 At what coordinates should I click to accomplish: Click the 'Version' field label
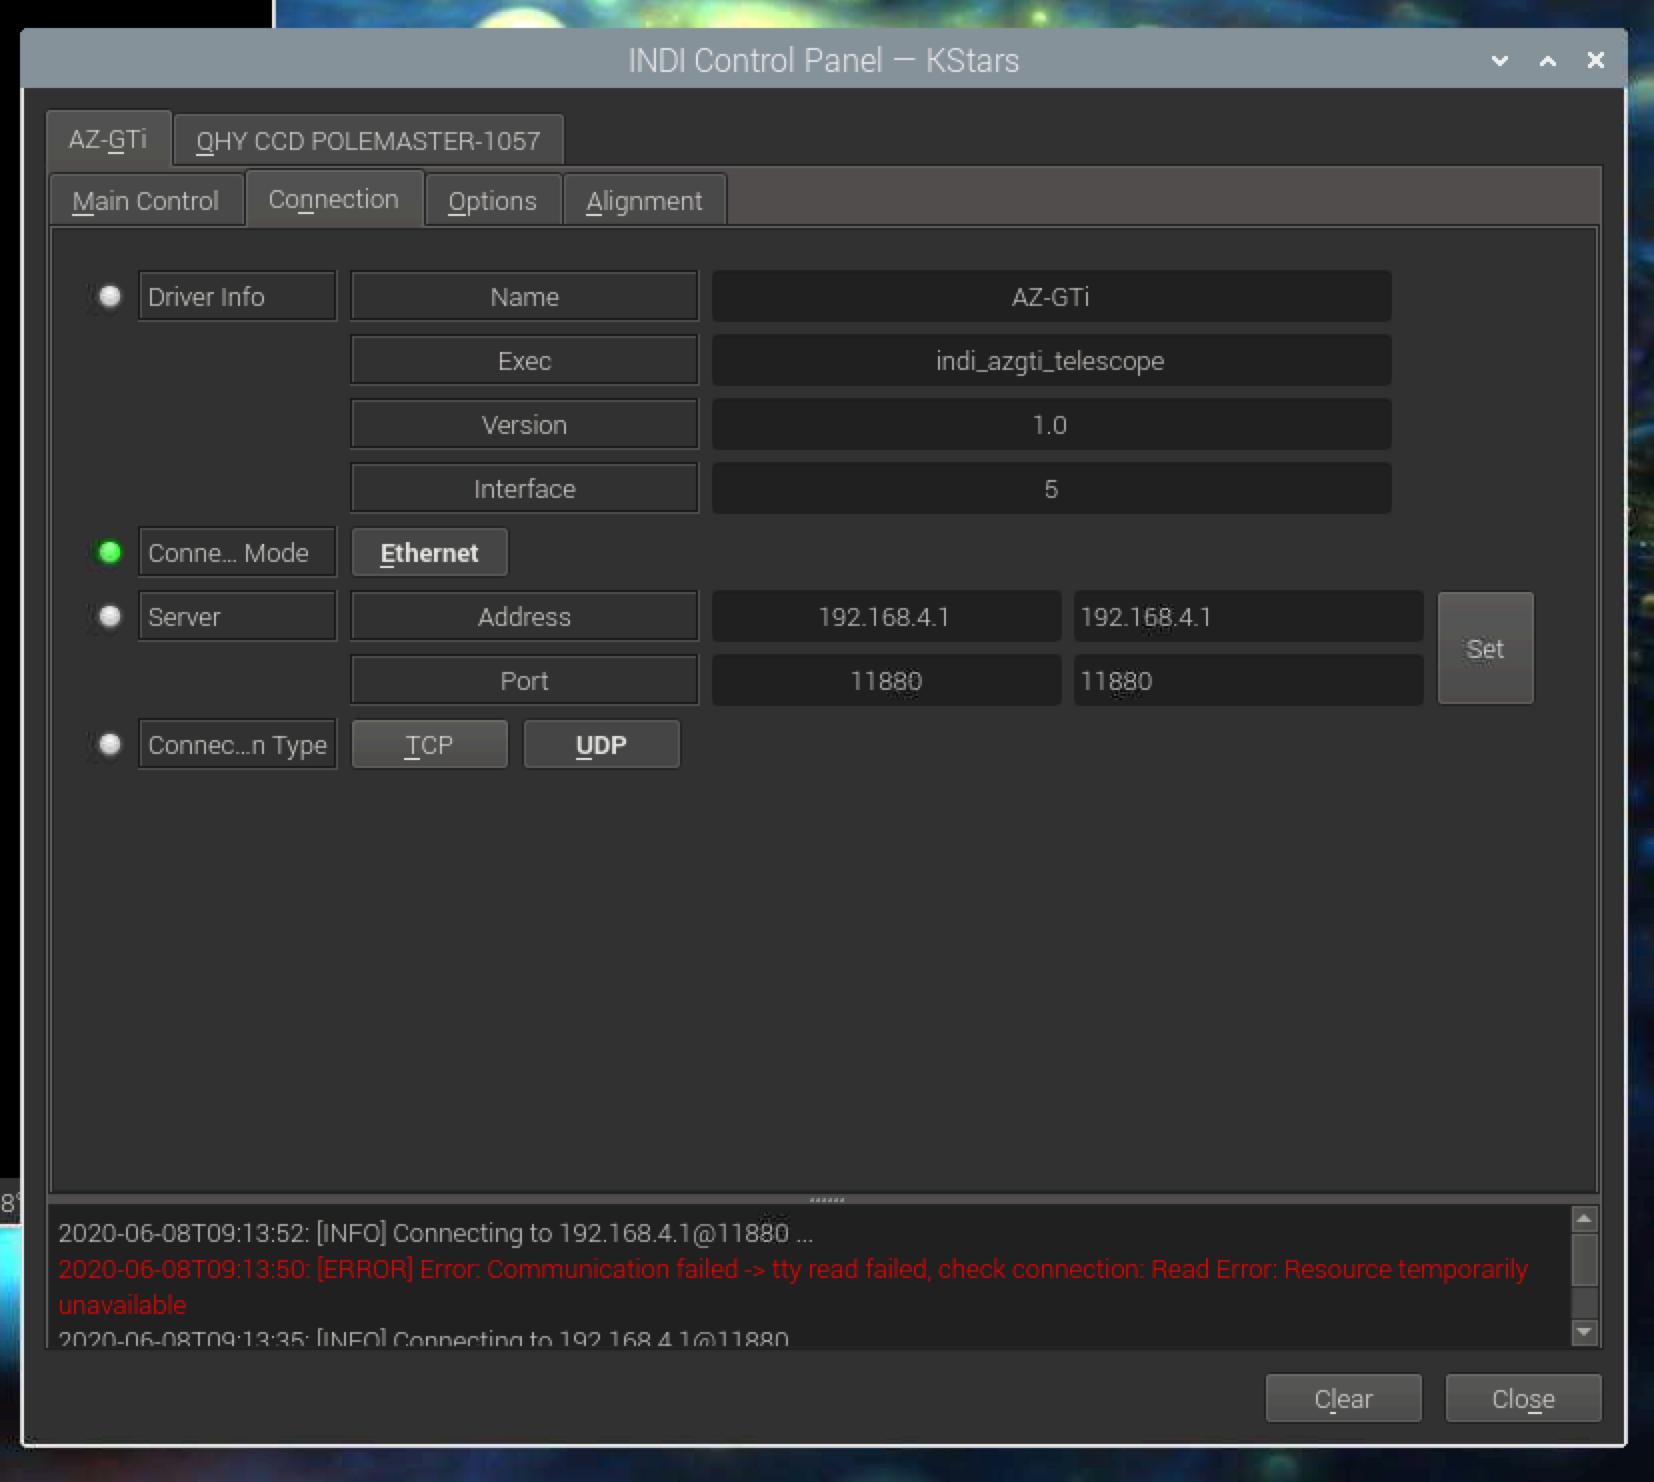(524, 425)
